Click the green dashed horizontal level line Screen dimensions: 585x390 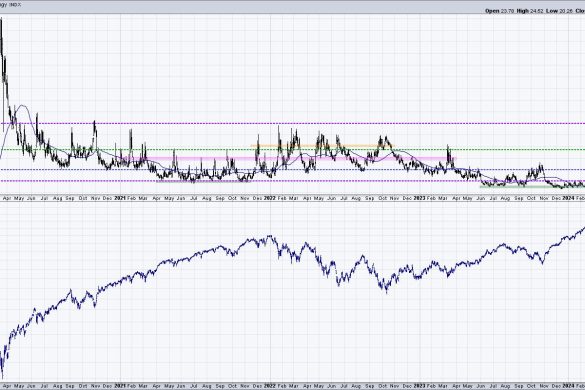click(292, 150)
